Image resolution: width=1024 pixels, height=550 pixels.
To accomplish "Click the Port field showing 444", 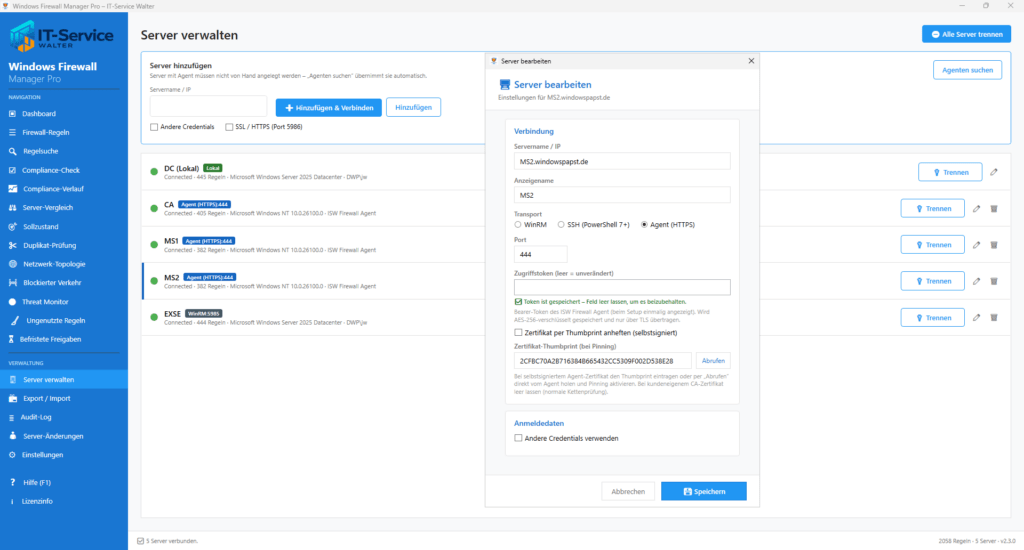I will pos(541,254).
